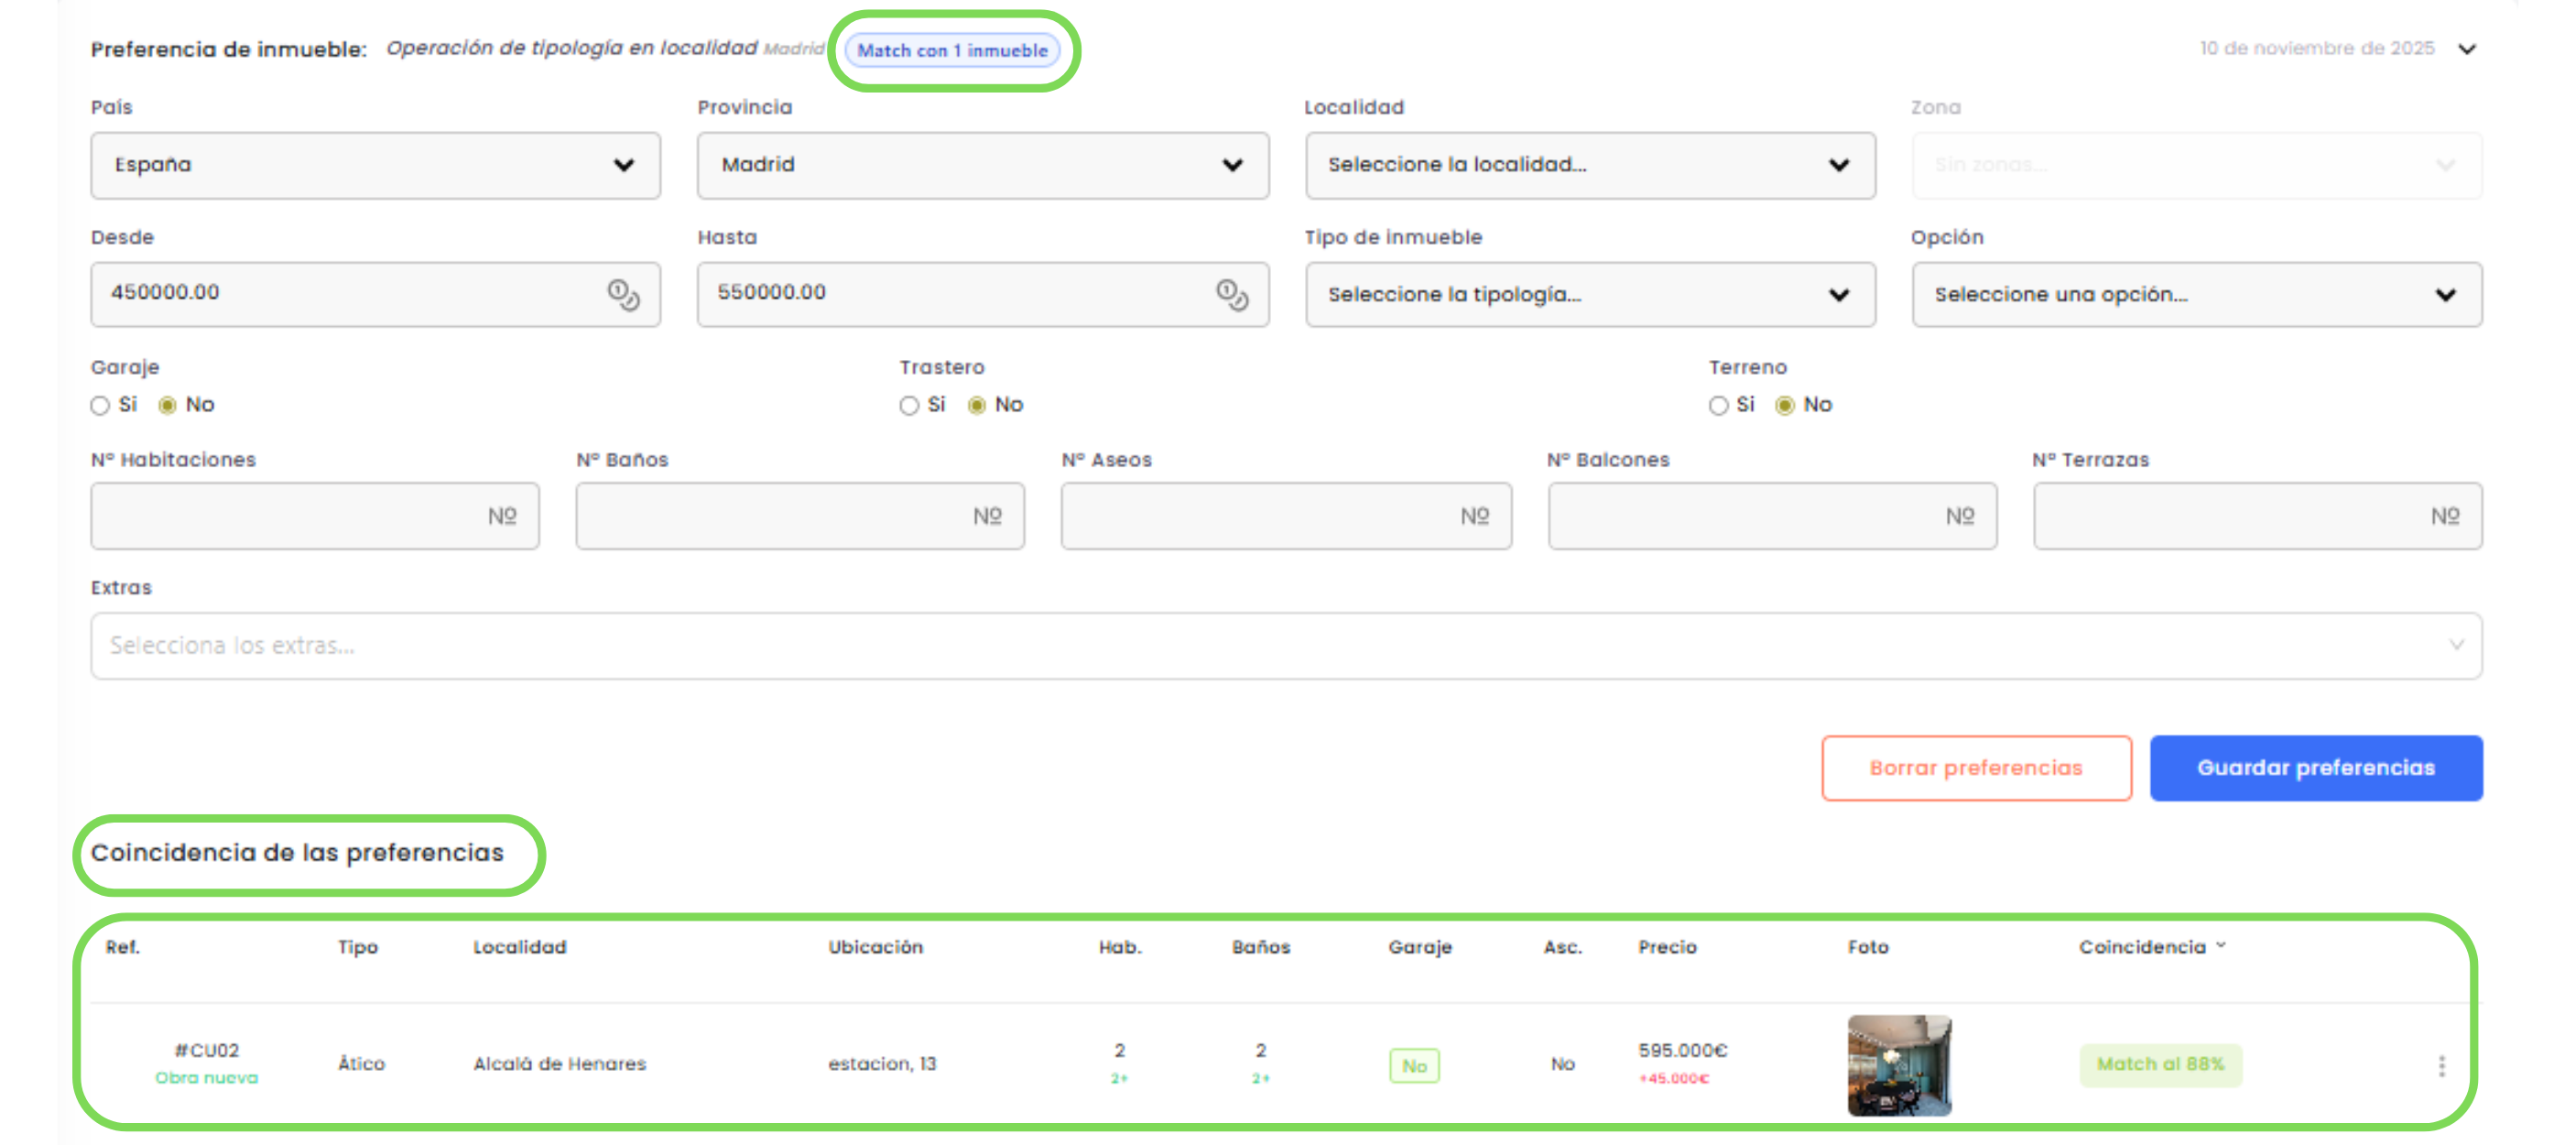Focus the Hasta price field
The height and width of the screenshot is (1145, 2576).
(x=982, y=294)
